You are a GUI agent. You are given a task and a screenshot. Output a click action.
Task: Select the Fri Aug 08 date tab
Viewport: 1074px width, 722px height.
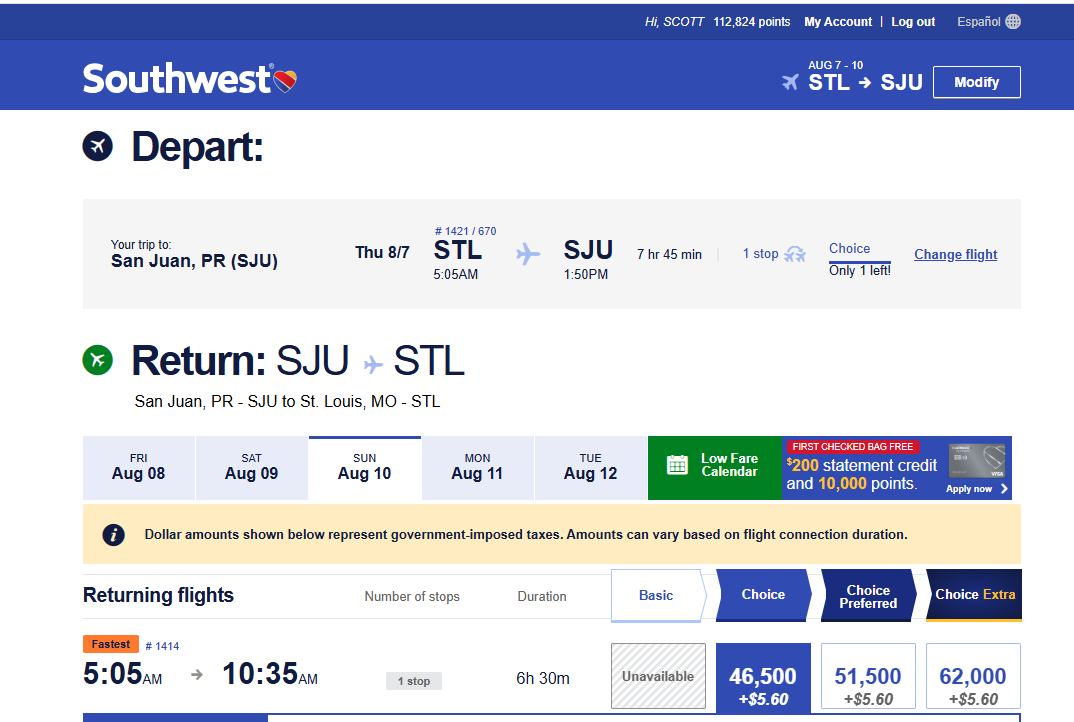click(x=138, y=467)
